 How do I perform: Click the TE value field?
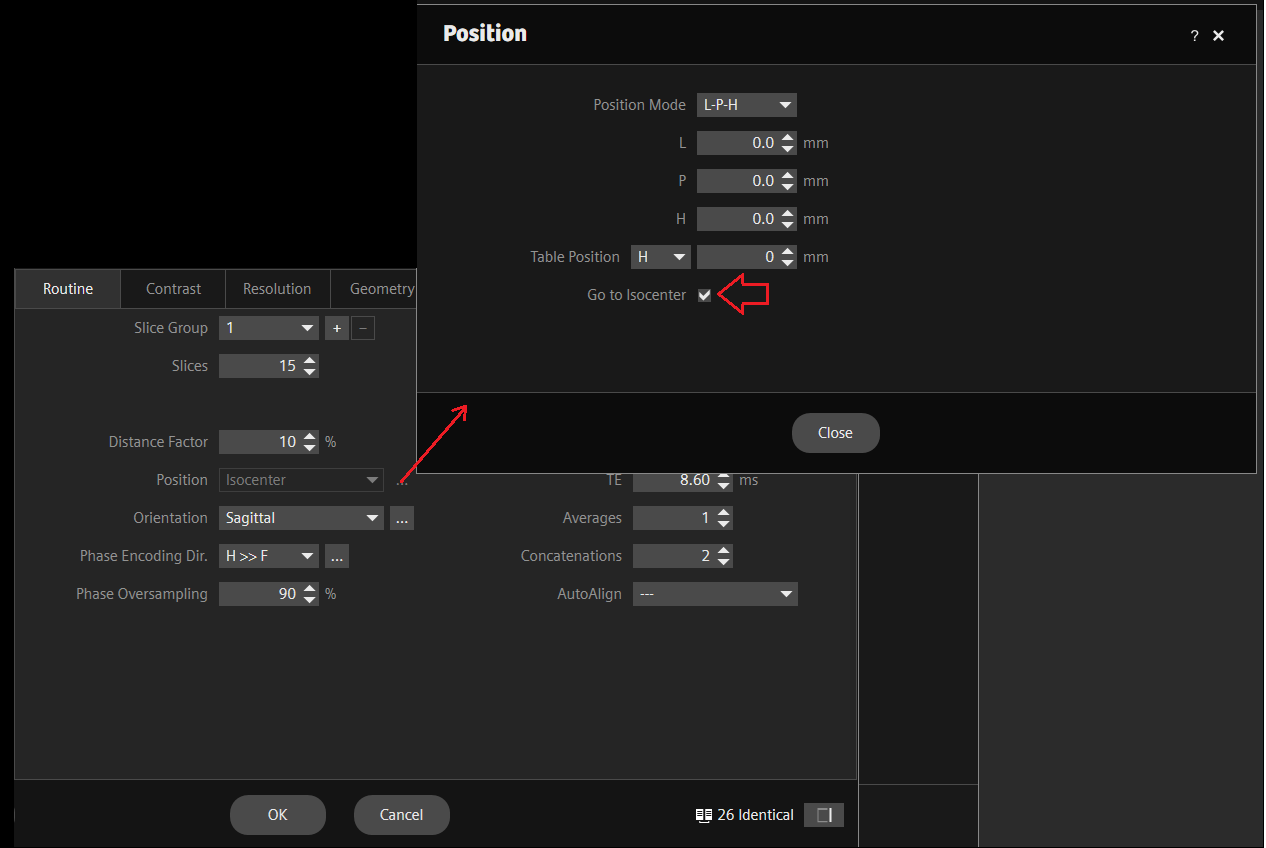pyautogui.click(x=673, y=481)
